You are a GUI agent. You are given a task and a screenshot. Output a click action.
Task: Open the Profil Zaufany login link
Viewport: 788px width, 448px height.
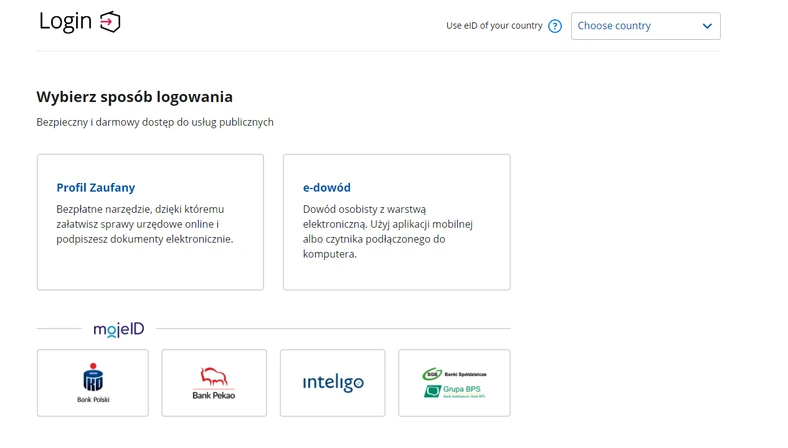[96, 187]
